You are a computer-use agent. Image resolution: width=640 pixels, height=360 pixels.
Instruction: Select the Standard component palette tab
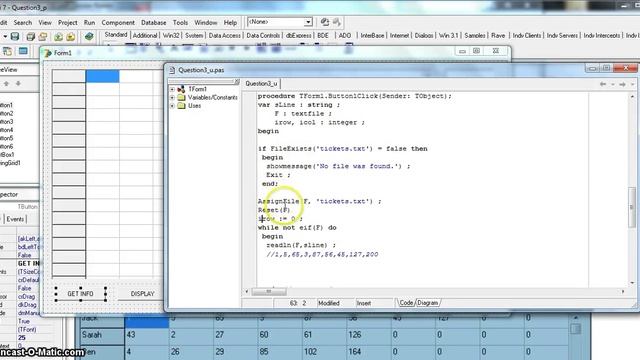pos(116,35)
